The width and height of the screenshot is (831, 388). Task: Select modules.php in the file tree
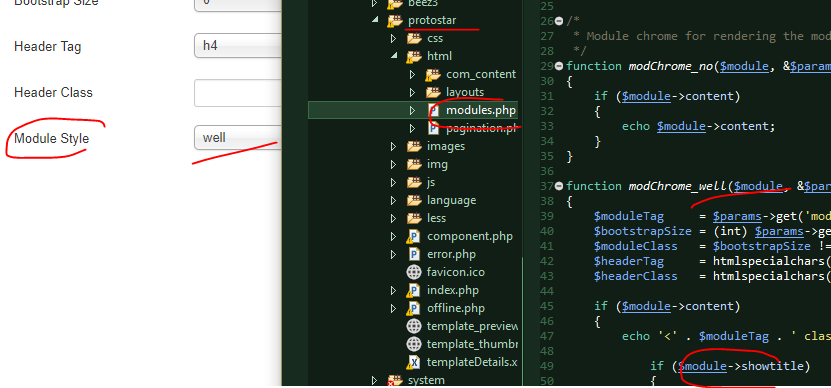481,110
